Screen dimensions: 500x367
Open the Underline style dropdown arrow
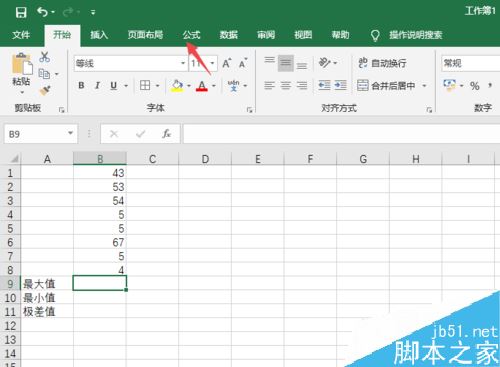pyautogui.click(x=126, y=86)
